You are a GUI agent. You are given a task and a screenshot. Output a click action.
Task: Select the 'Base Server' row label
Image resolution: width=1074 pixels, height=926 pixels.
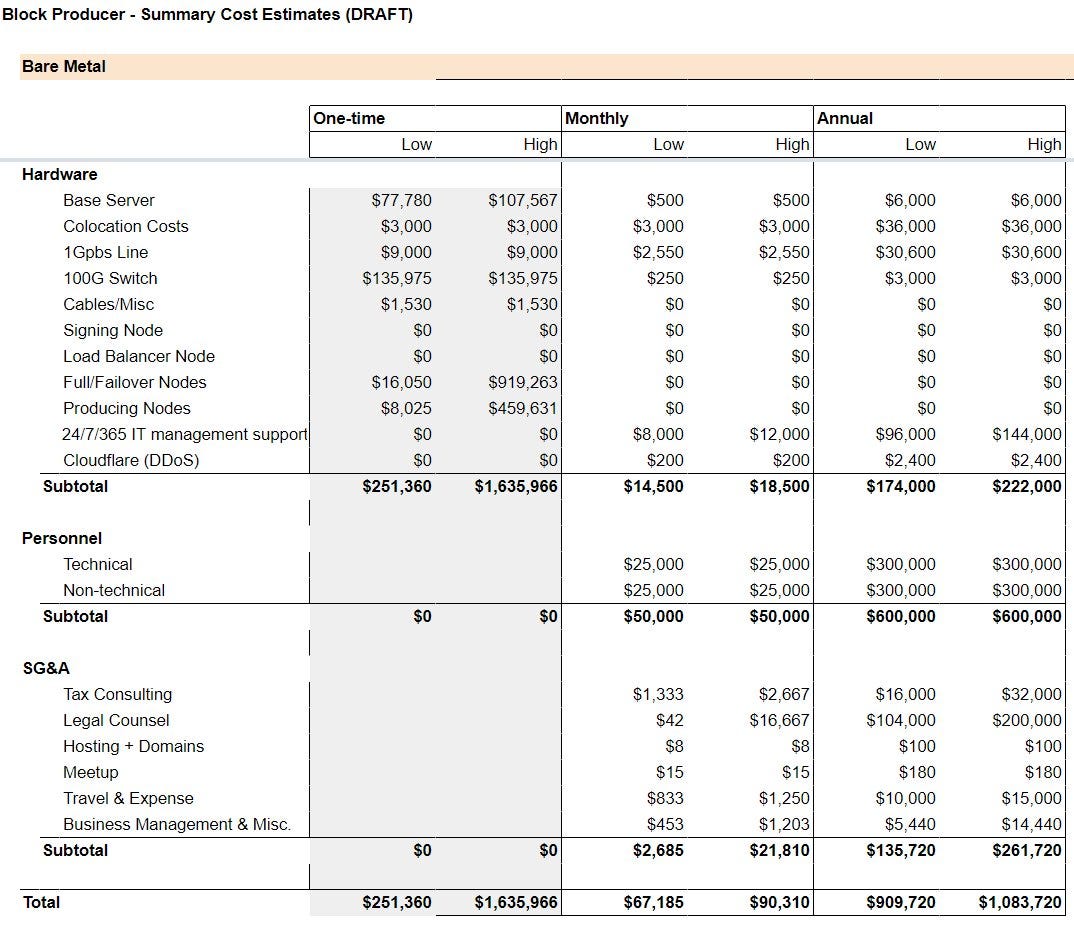(x=109, y=200)
